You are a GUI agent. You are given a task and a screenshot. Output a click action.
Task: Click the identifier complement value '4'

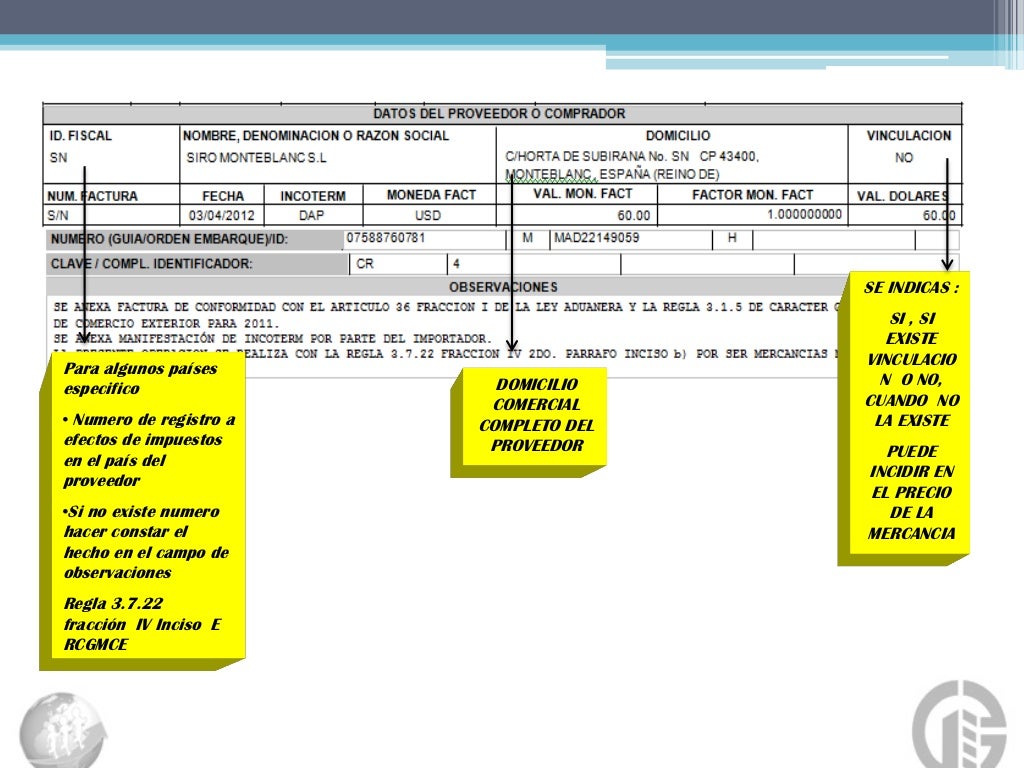click(456, 264)
